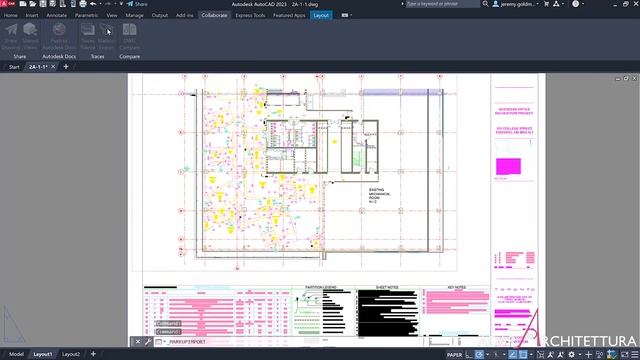Screen dimensions: 640x360
Task: Open the Output ribbon tab
Action: coord(160,15)
